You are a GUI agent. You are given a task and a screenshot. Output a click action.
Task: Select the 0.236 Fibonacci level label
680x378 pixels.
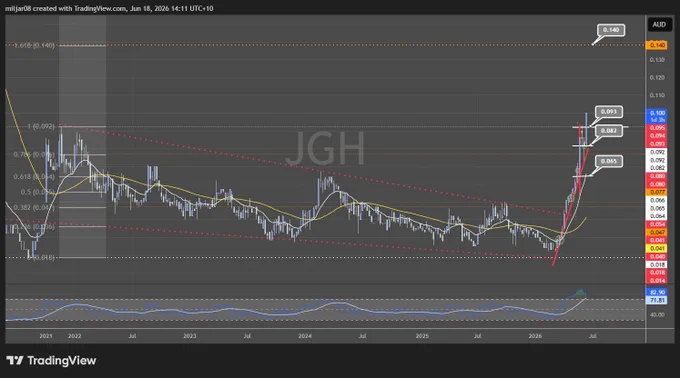(34, 226)
